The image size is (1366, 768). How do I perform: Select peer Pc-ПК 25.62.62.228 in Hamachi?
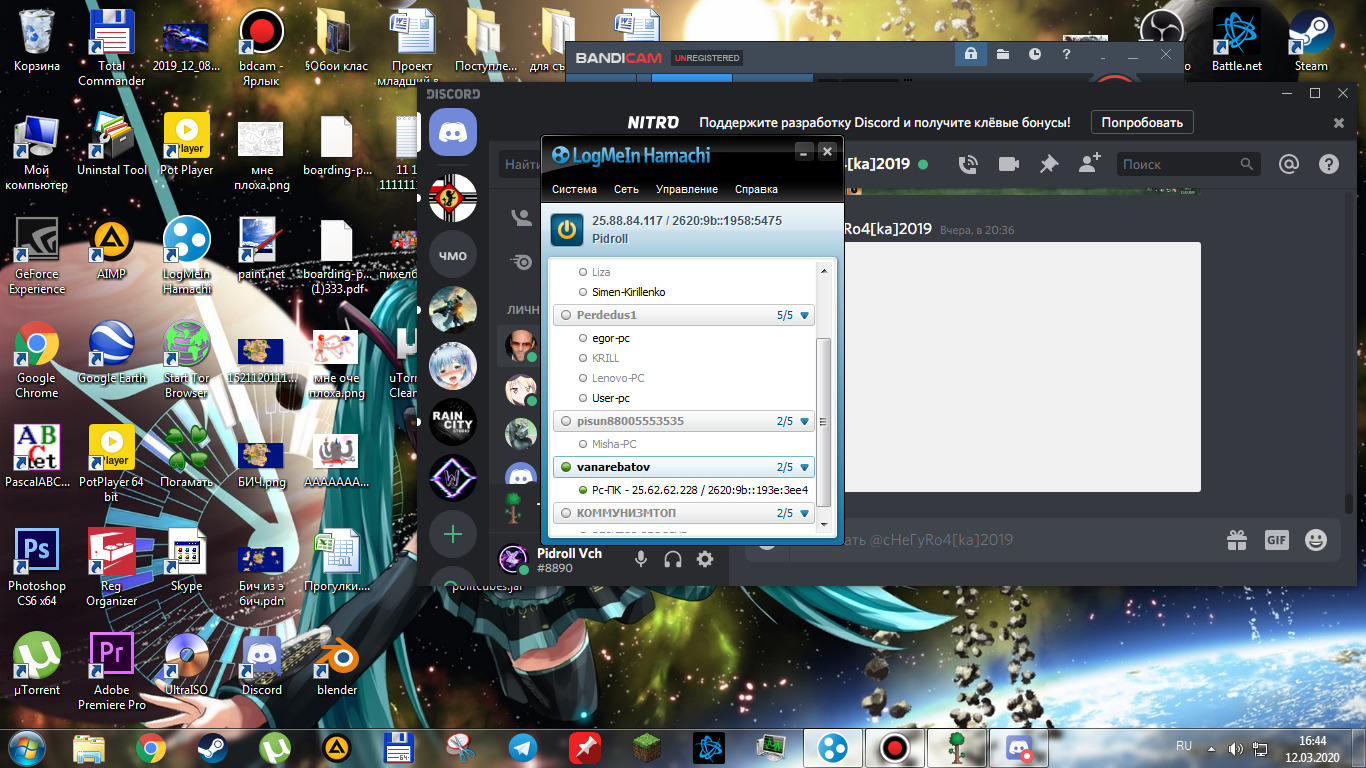[x=693, y=490]
